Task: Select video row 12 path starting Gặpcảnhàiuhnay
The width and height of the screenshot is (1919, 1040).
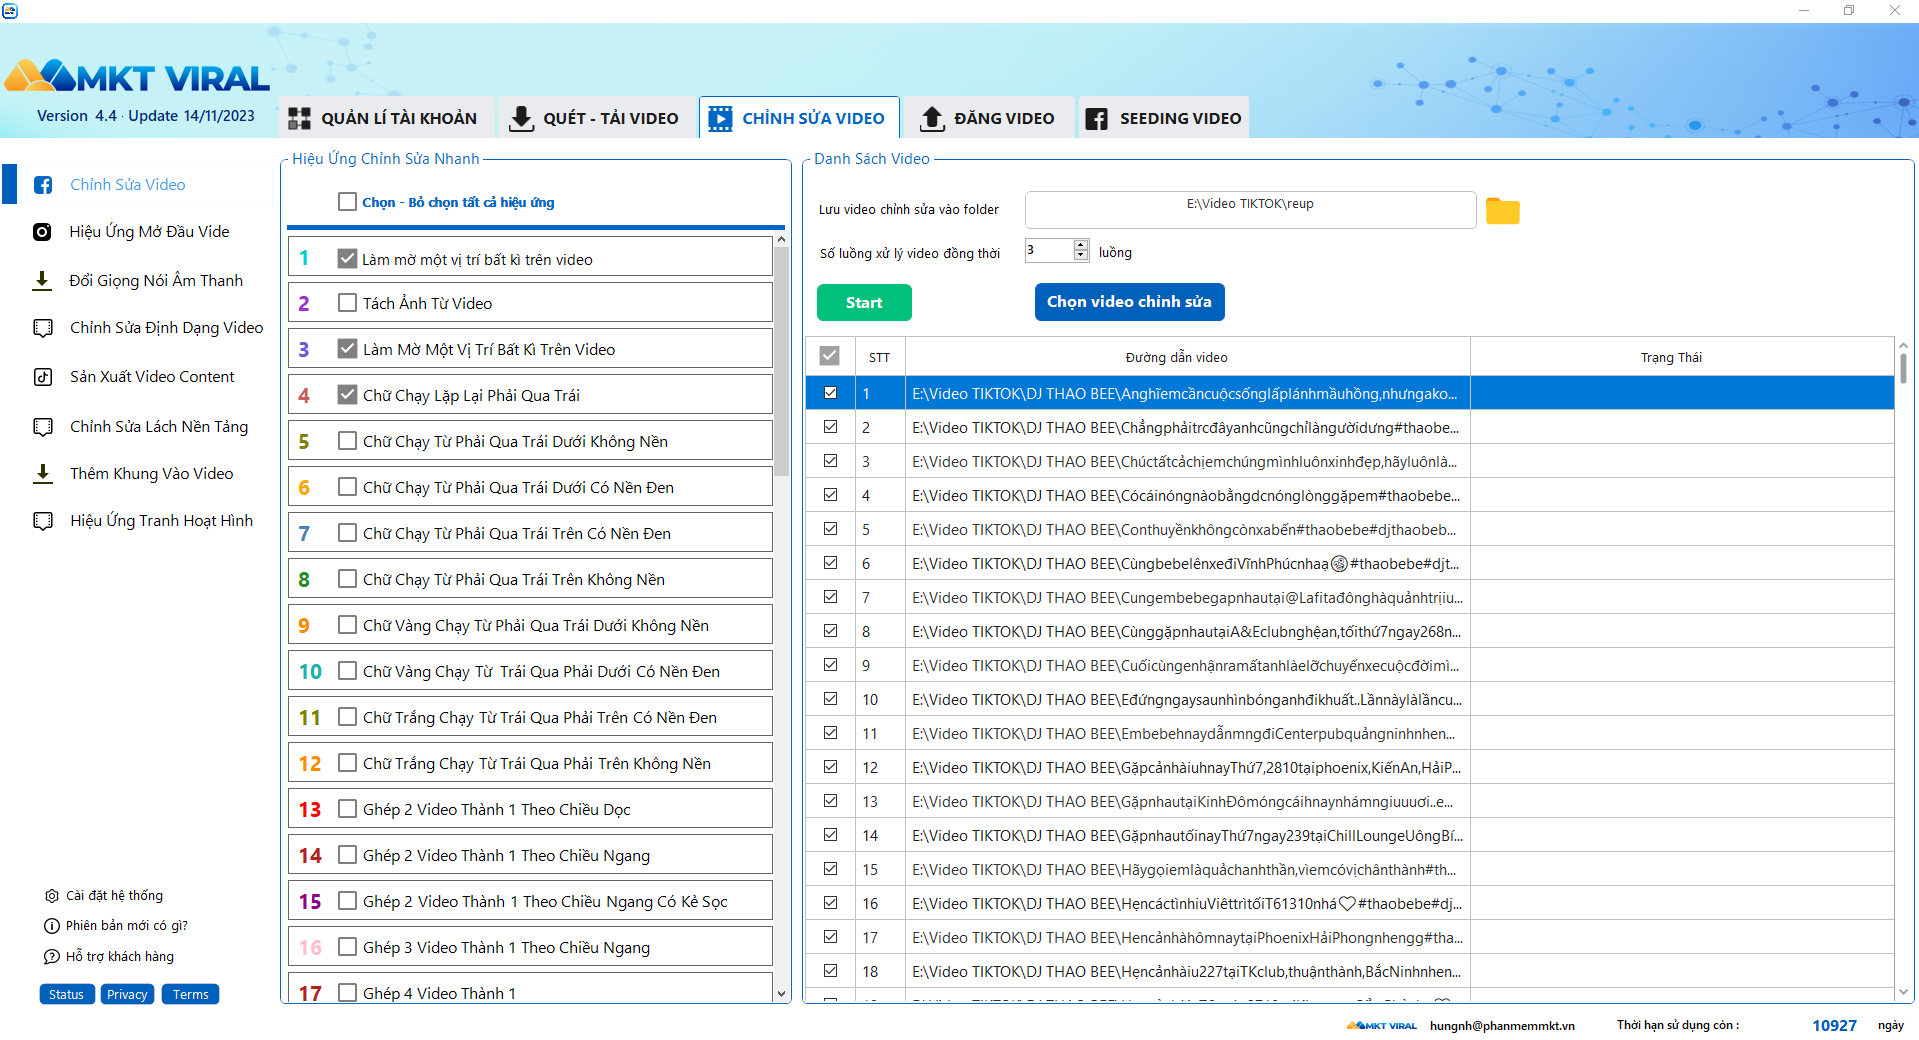Action: 1186,768
